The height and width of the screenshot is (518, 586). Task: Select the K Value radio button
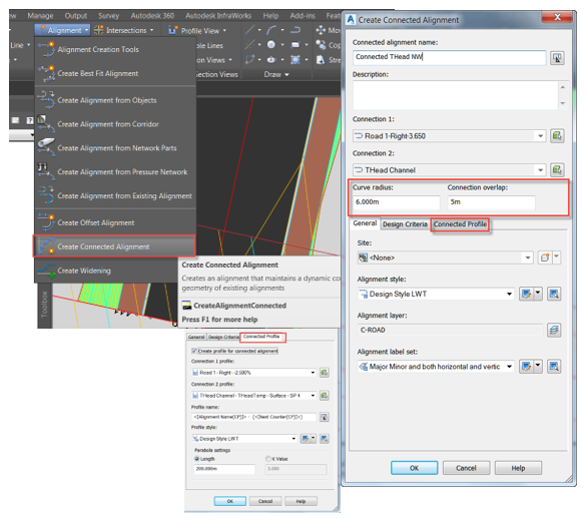(x=268, y=459)
